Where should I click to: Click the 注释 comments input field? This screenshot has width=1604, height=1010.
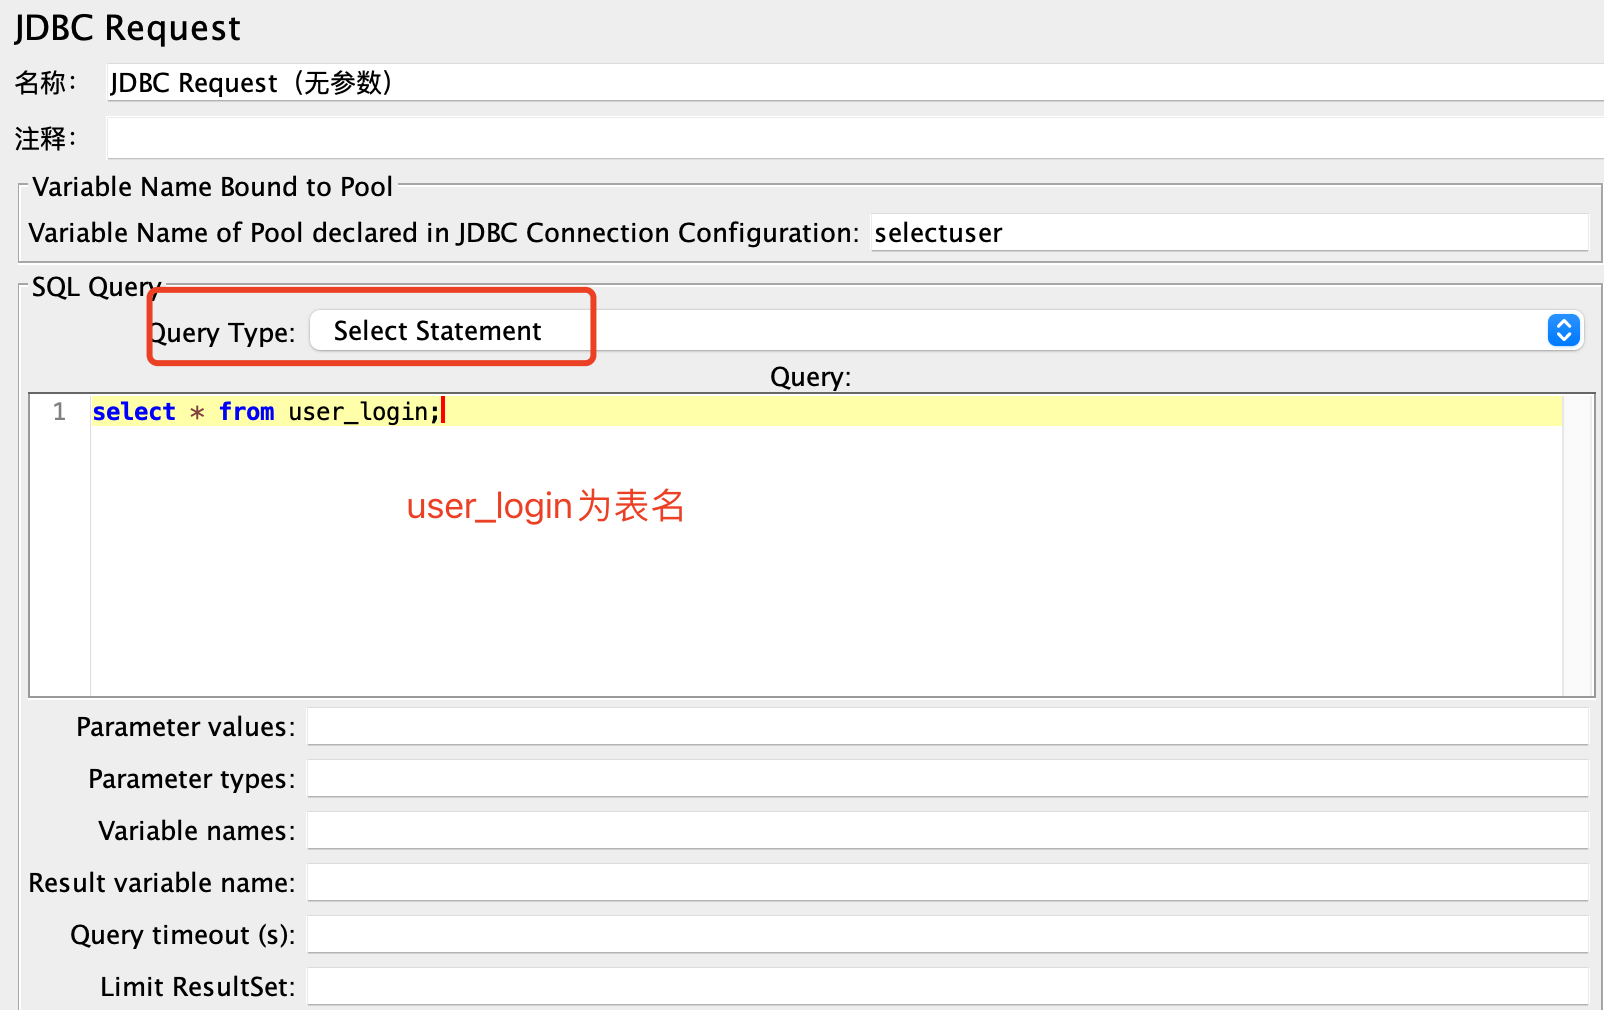click(x=850, y=138)
